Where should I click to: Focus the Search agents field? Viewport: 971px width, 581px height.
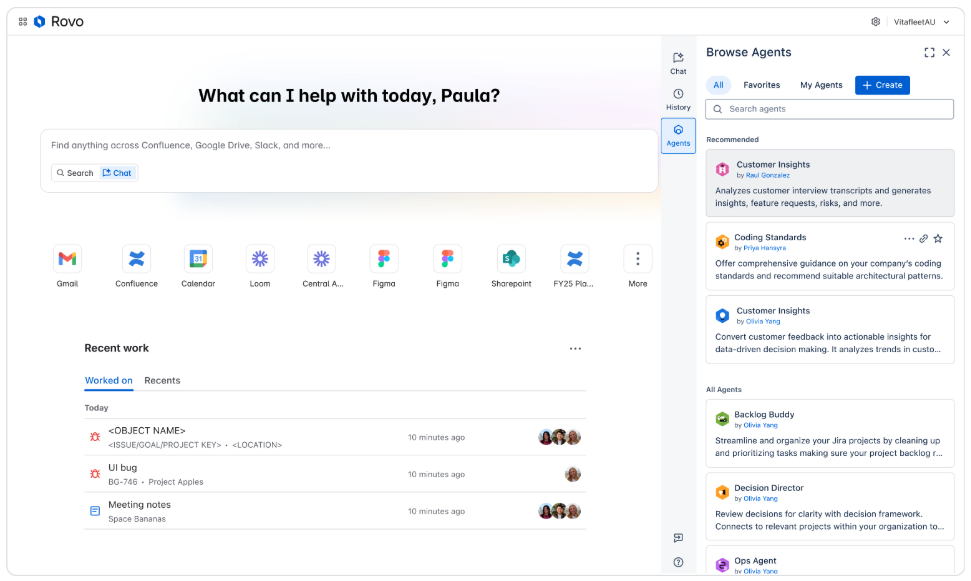[829, 109]
